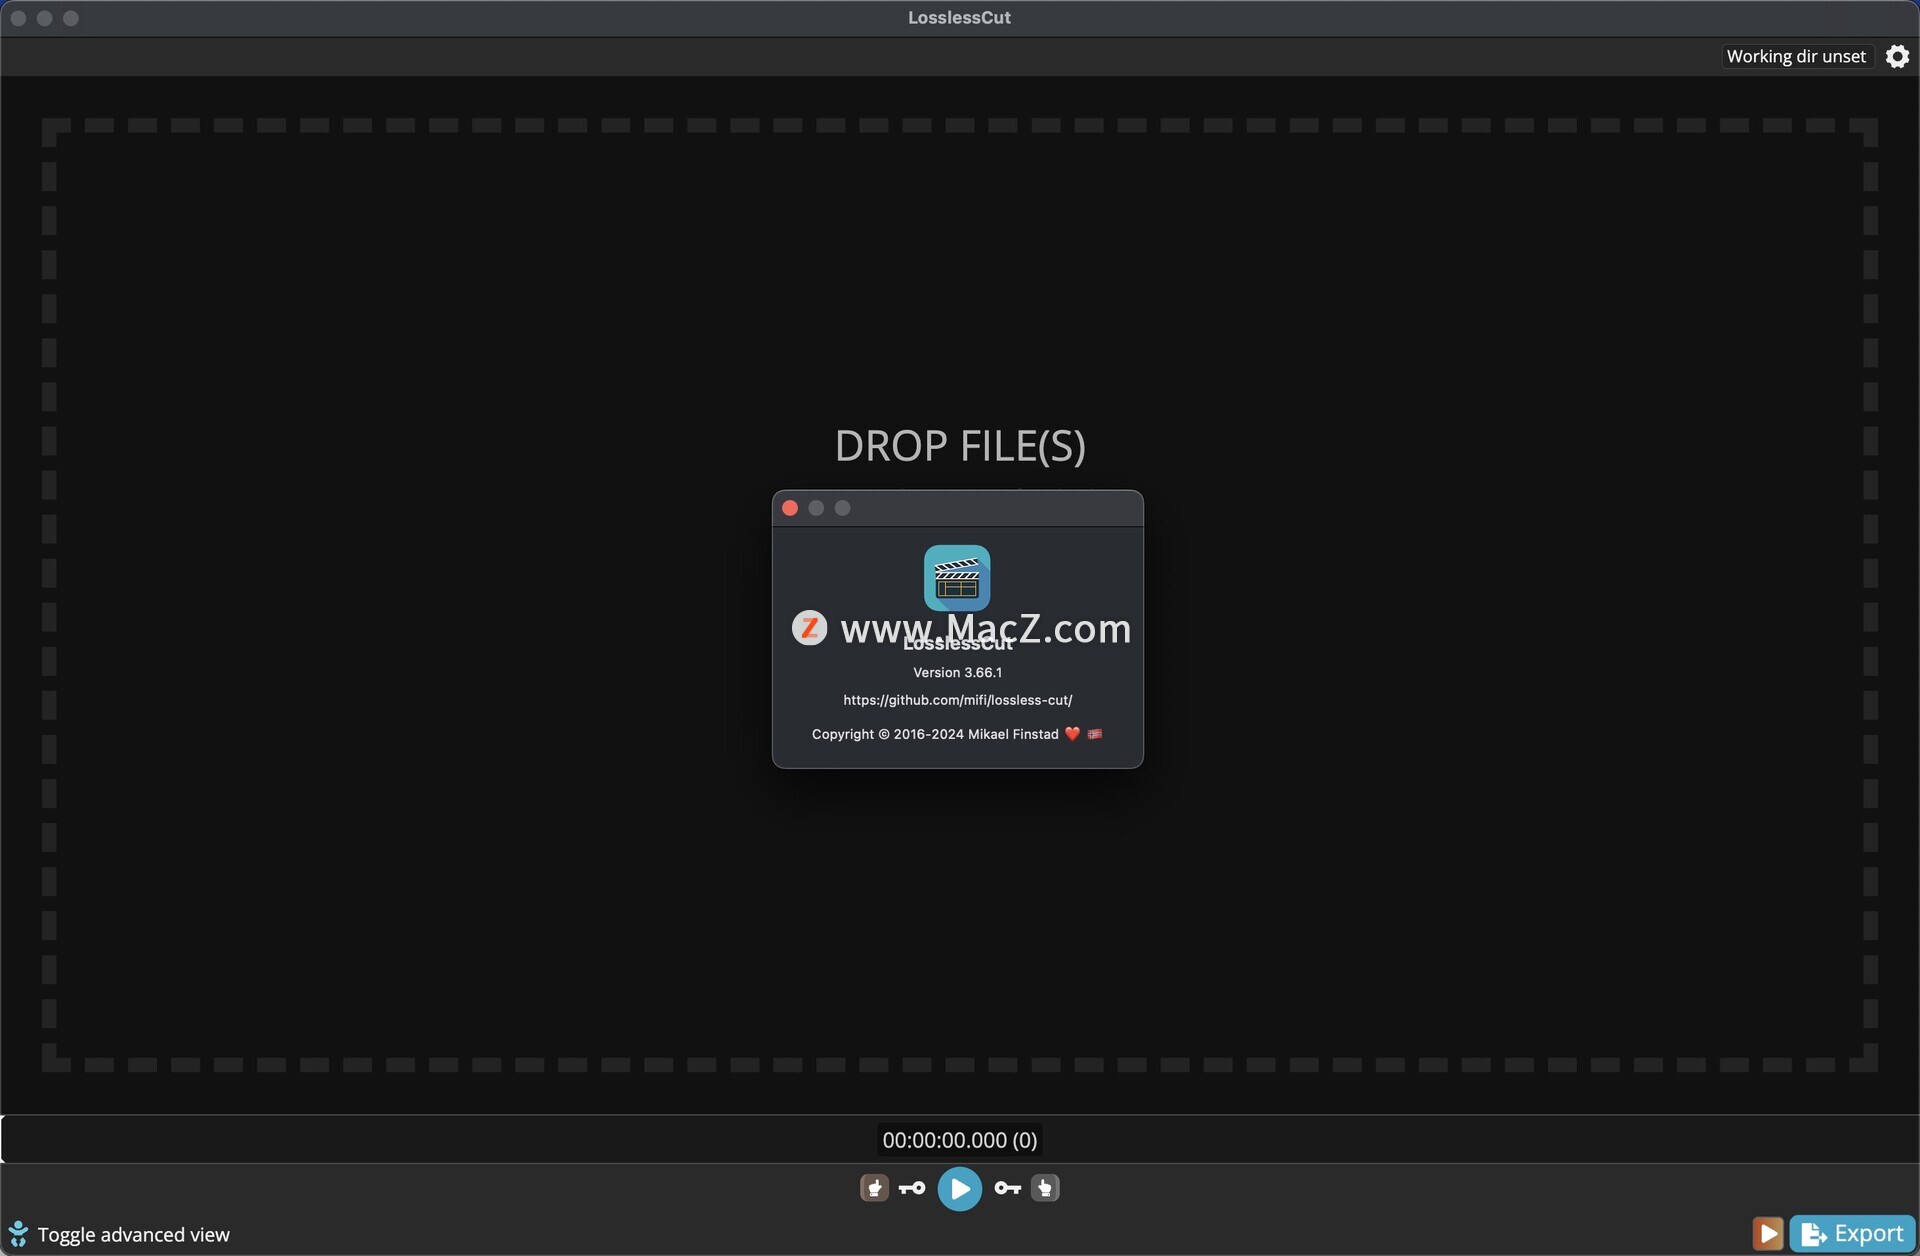Viewport: 1920px width, 1256px height.
Task: Open the GitHub lossless-cut link
Action: pos(957,700)
